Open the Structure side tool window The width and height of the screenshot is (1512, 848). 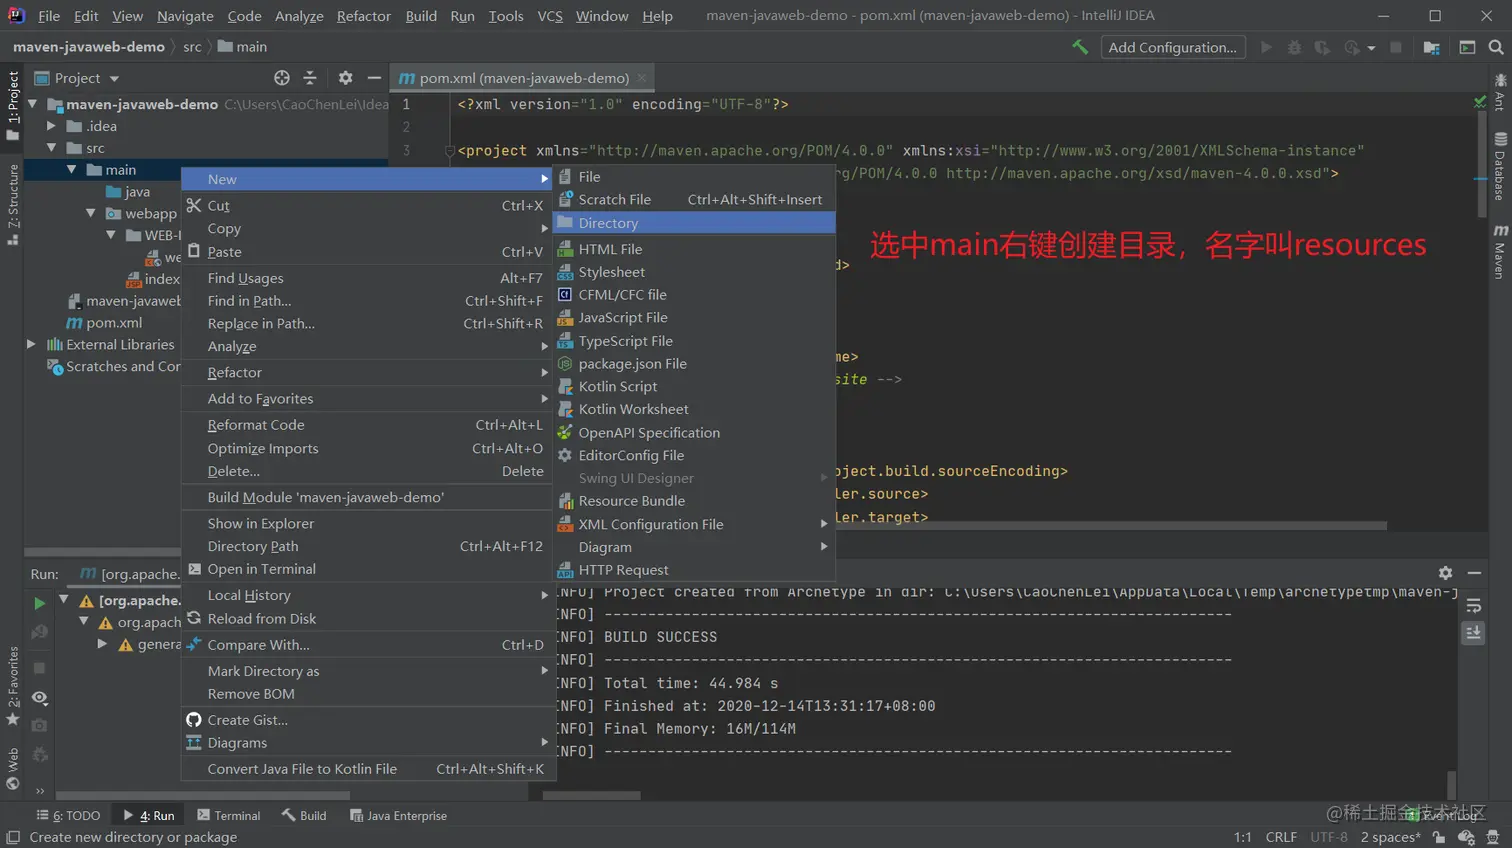[13, 204]
